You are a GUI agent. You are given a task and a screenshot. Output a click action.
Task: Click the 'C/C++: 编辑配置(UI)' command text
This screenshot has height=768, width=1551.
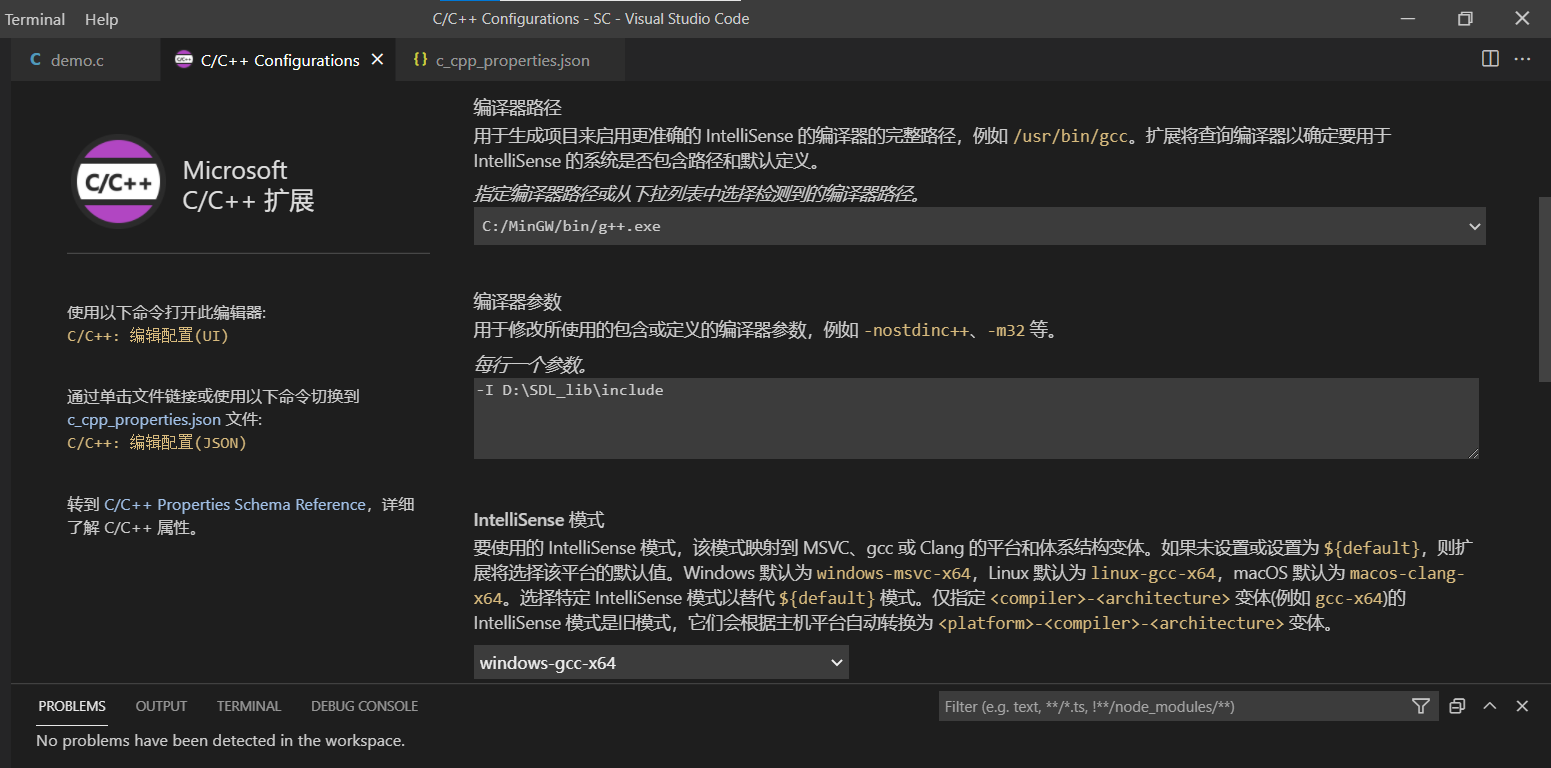coord(148,336)
